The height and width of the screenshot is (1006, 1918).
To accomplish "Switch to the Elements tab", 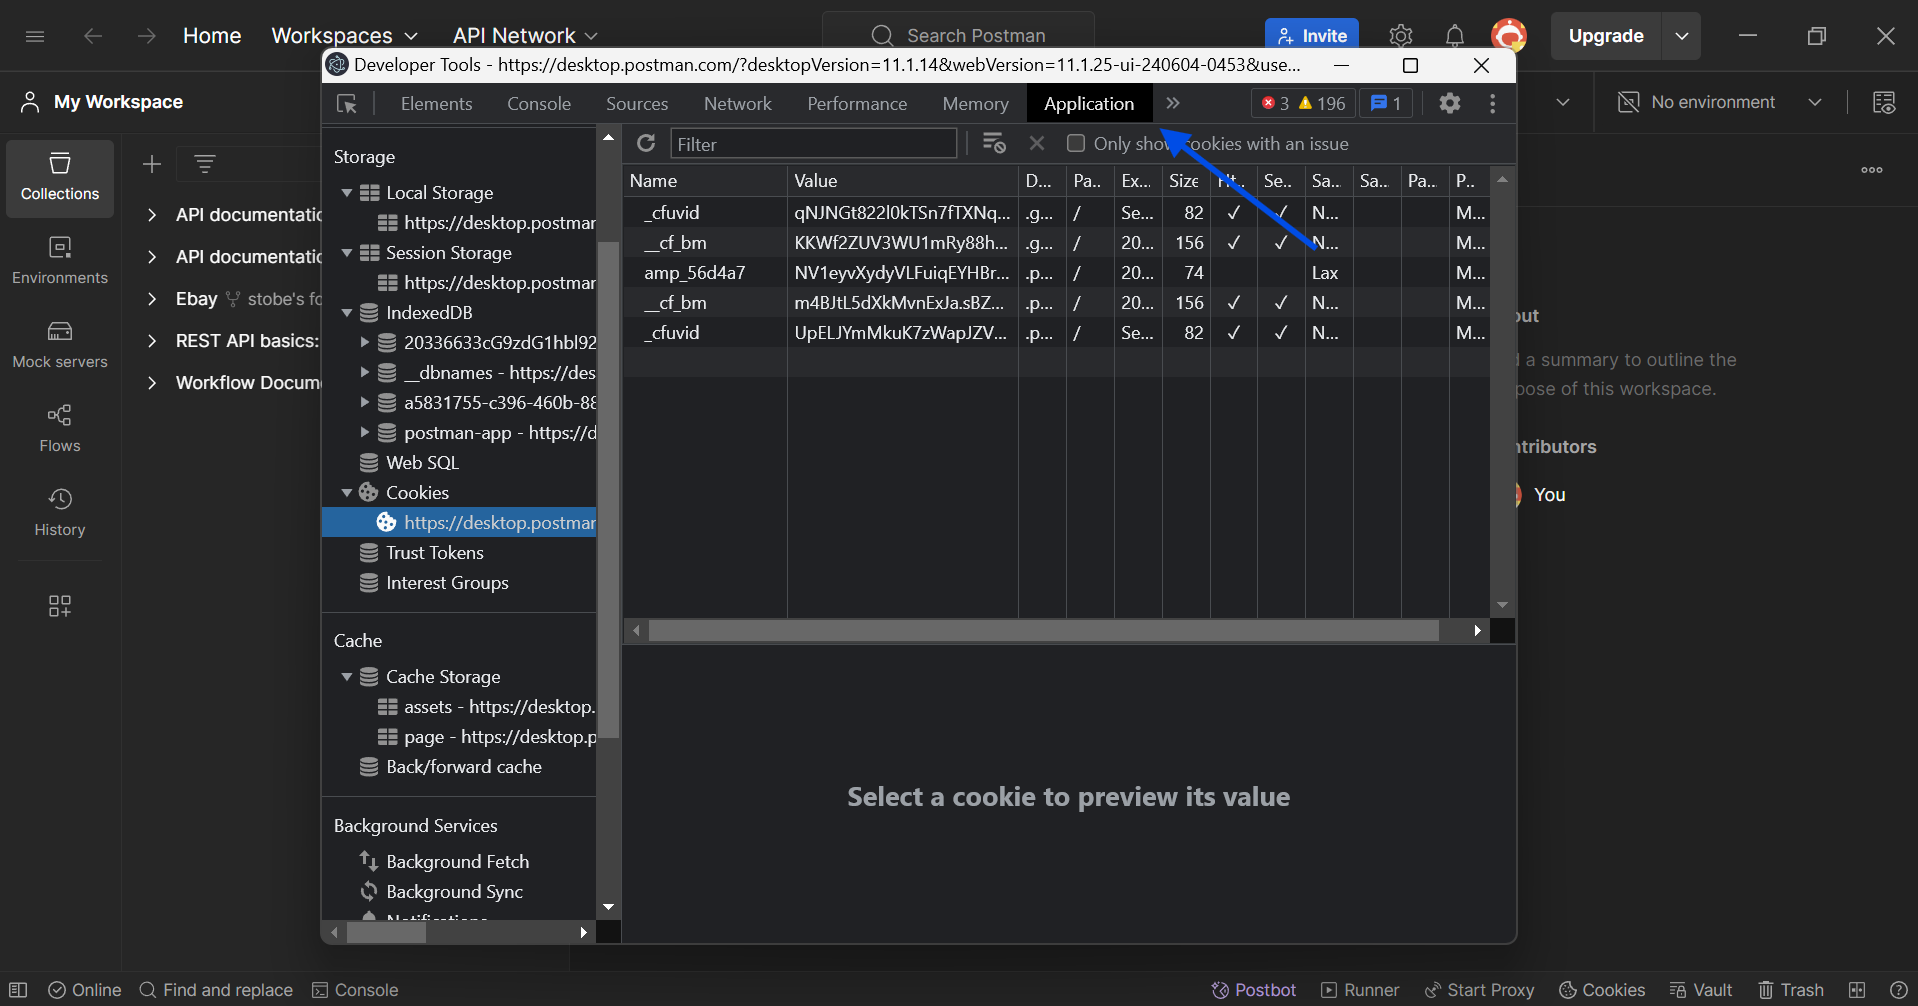I will tap(436, 104).
